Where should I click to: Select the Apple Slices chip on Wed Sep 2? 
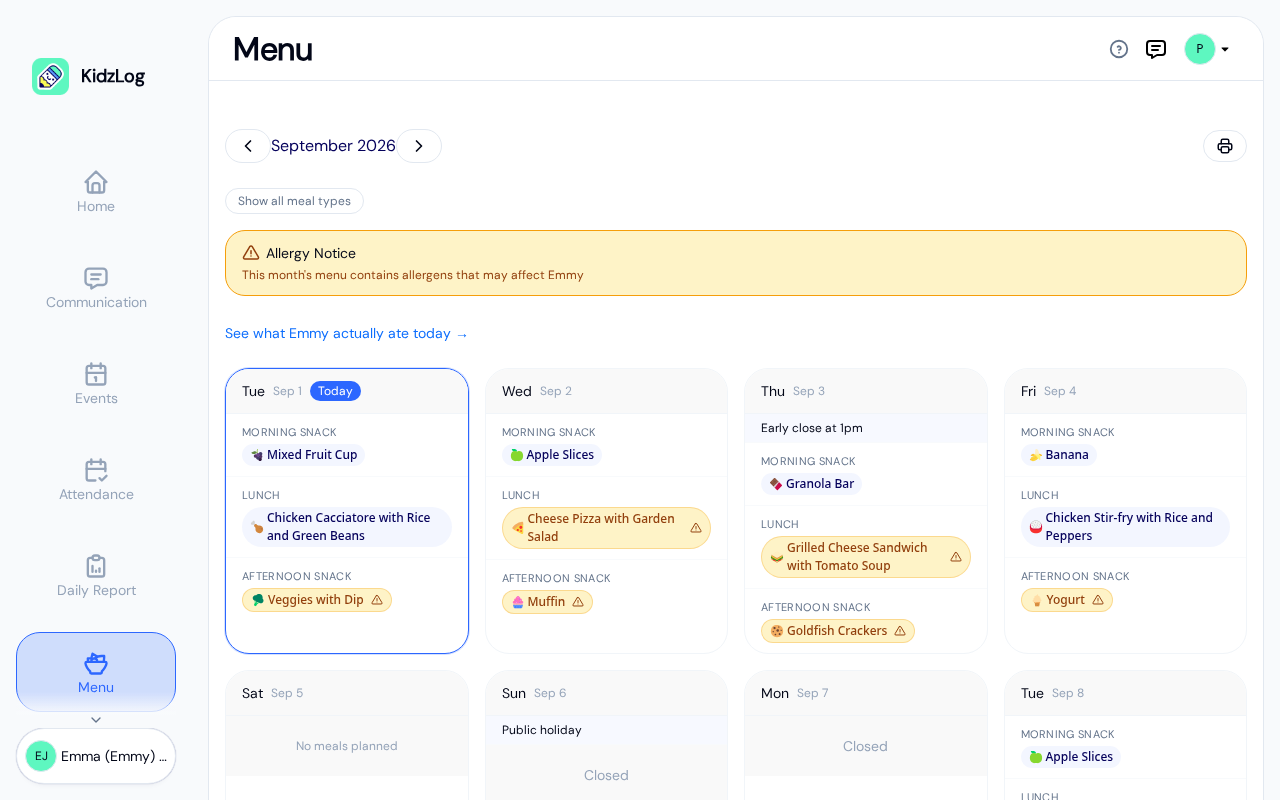point(552,455)
